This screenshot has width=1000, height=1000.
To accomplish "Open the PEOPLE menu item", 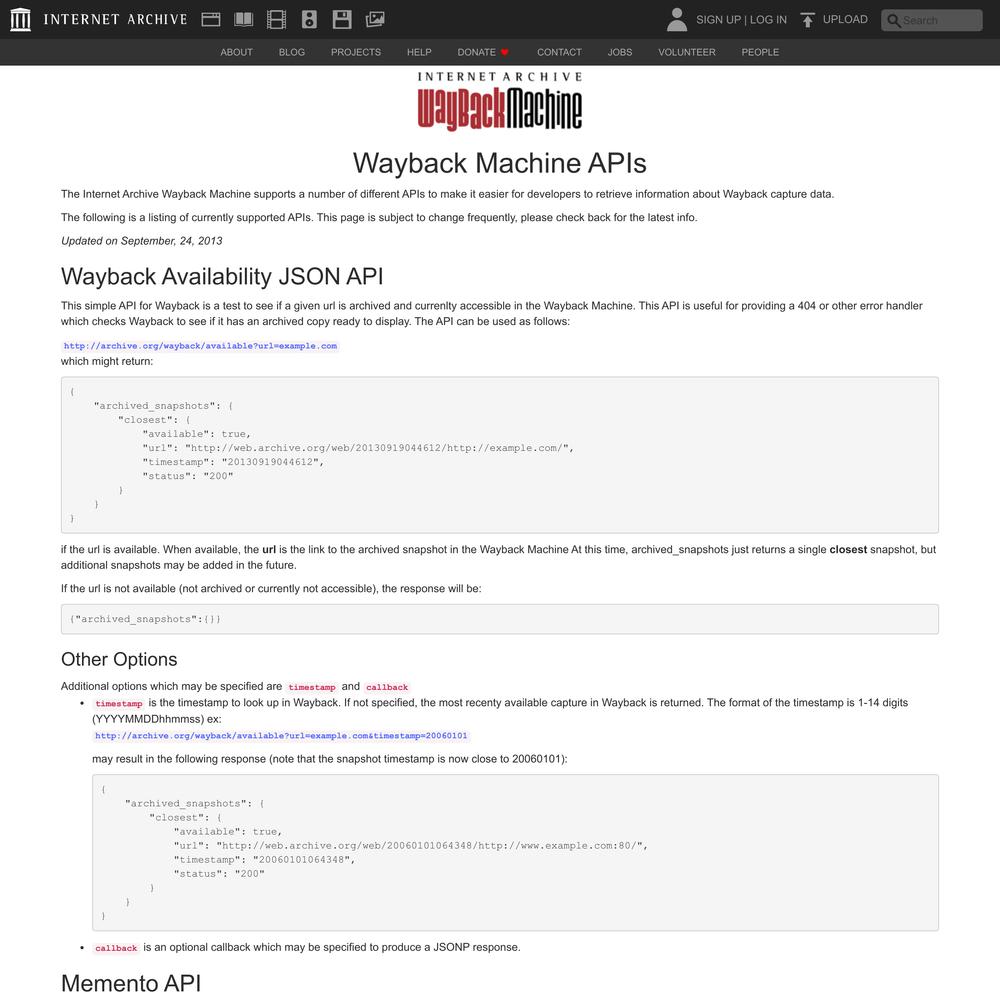I will pyautogui.click(x=760, y=52).
